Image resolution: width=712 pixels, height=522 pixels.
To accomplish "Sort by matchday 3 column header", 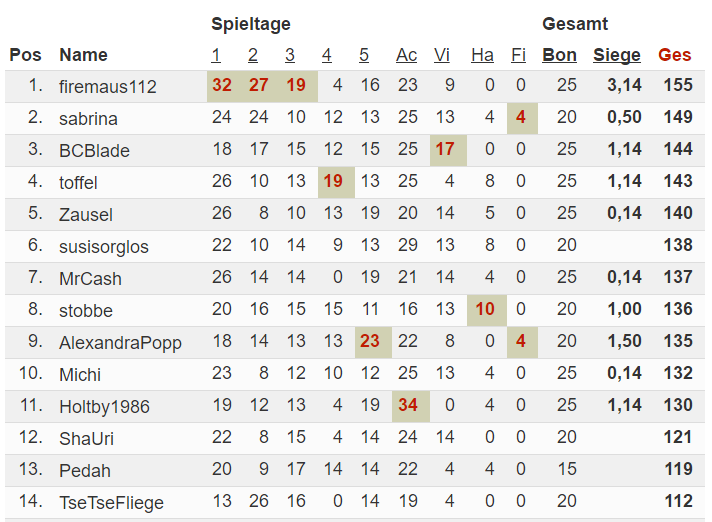I will pyautogui.click(x=290, y=55).
